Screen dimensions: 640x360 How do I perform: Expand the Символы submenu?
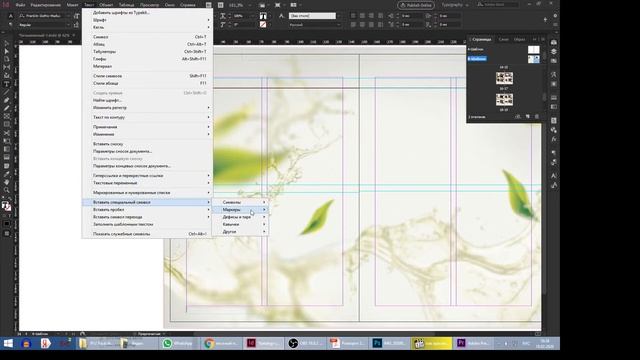[240, 202]
